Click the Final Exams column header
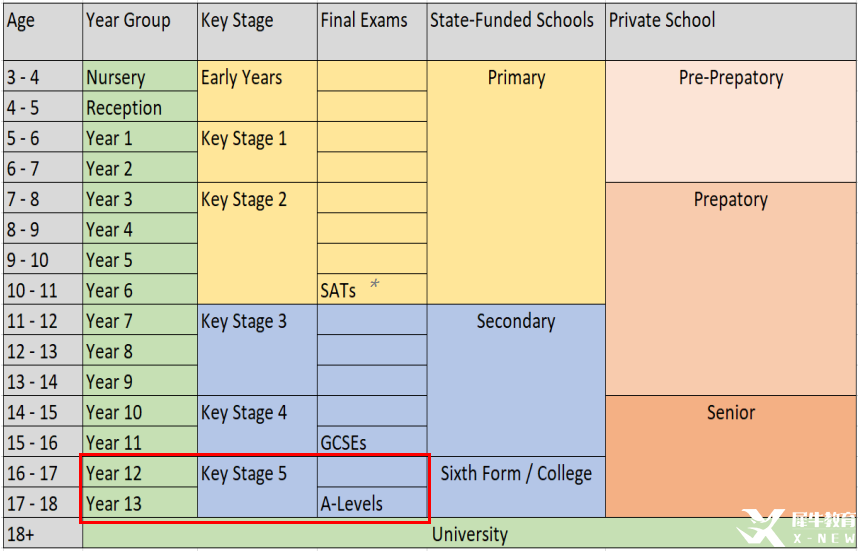 [364, 20]
